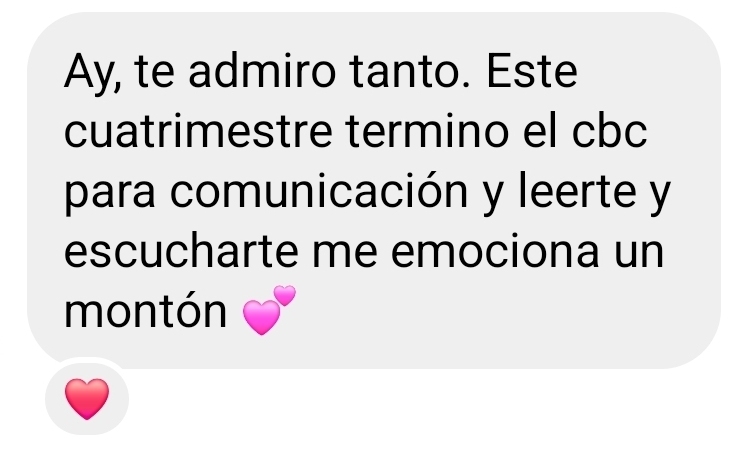The height and width of the screenshot is (462, 751).
Task: Tap the pink two-hearts emoji
Action: [x=269, y=310]
